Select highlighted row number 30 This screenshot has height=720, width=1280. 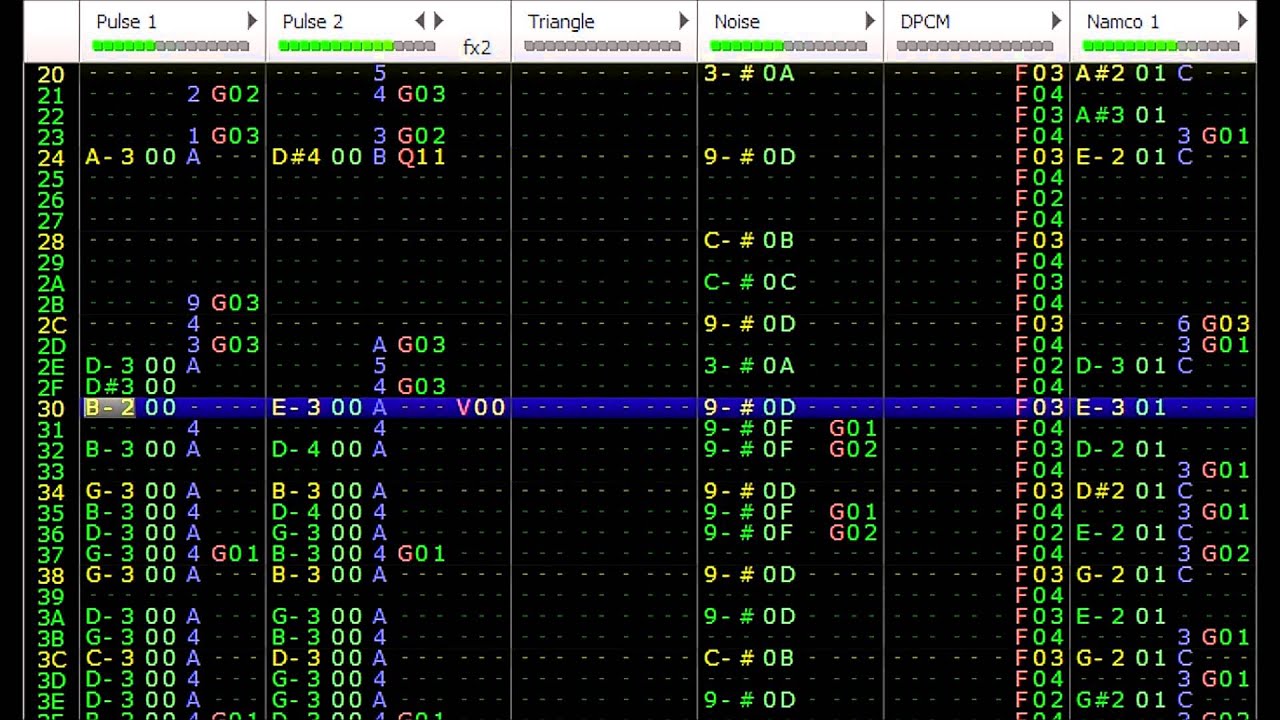(51, 408)
